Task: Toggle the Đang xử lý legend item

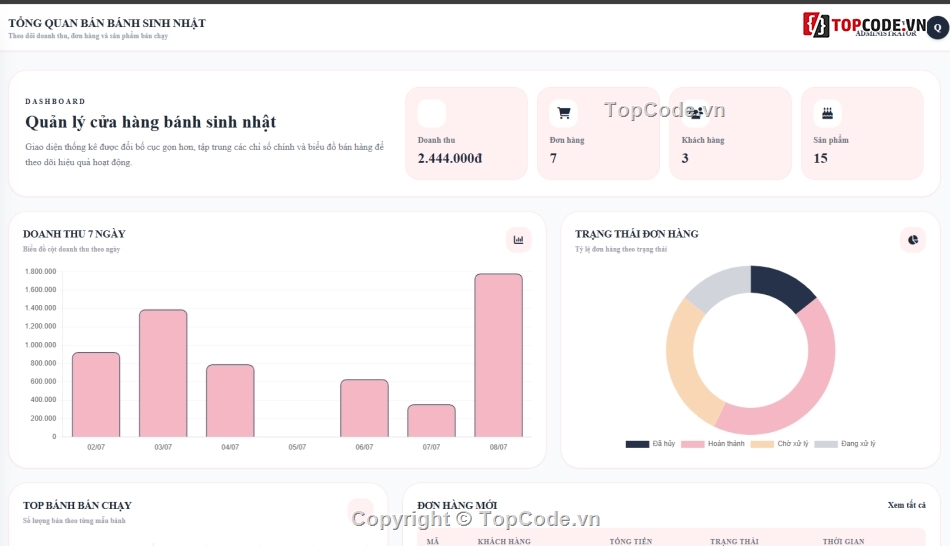Action: tap(845, 444)
